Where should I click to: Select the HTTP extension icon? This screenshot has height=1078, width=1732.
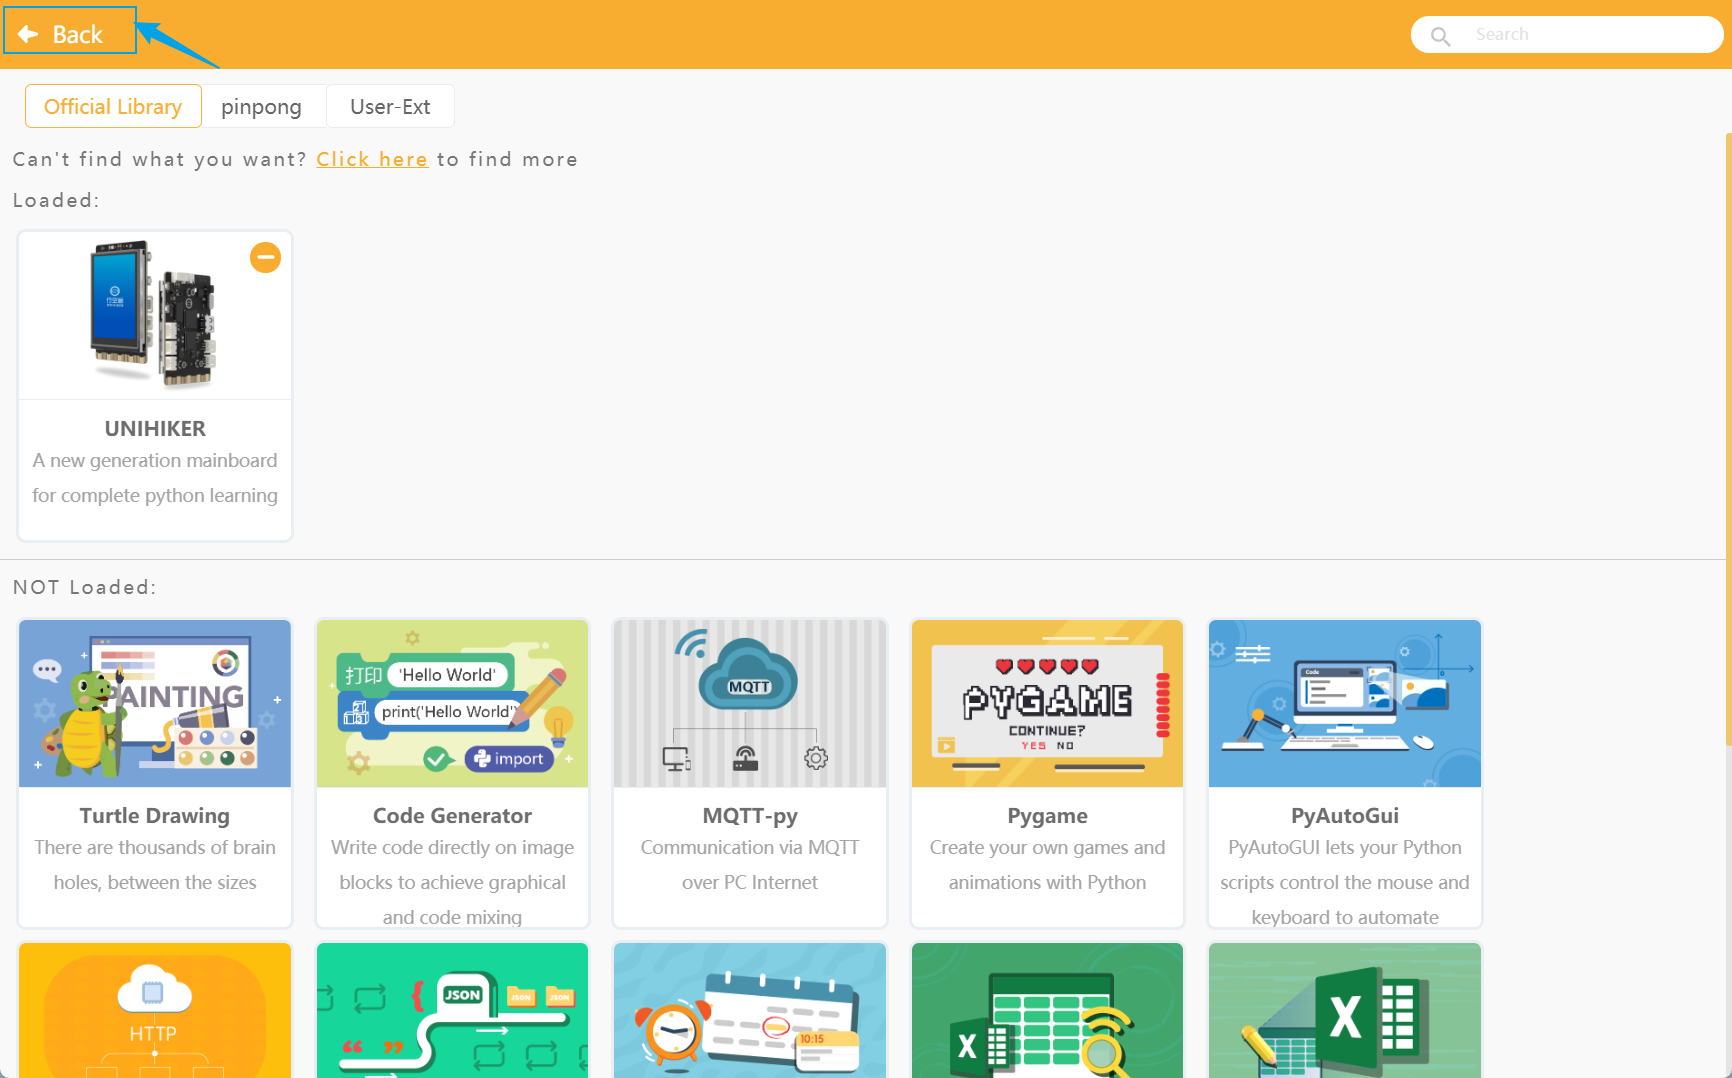point(154,1010)
